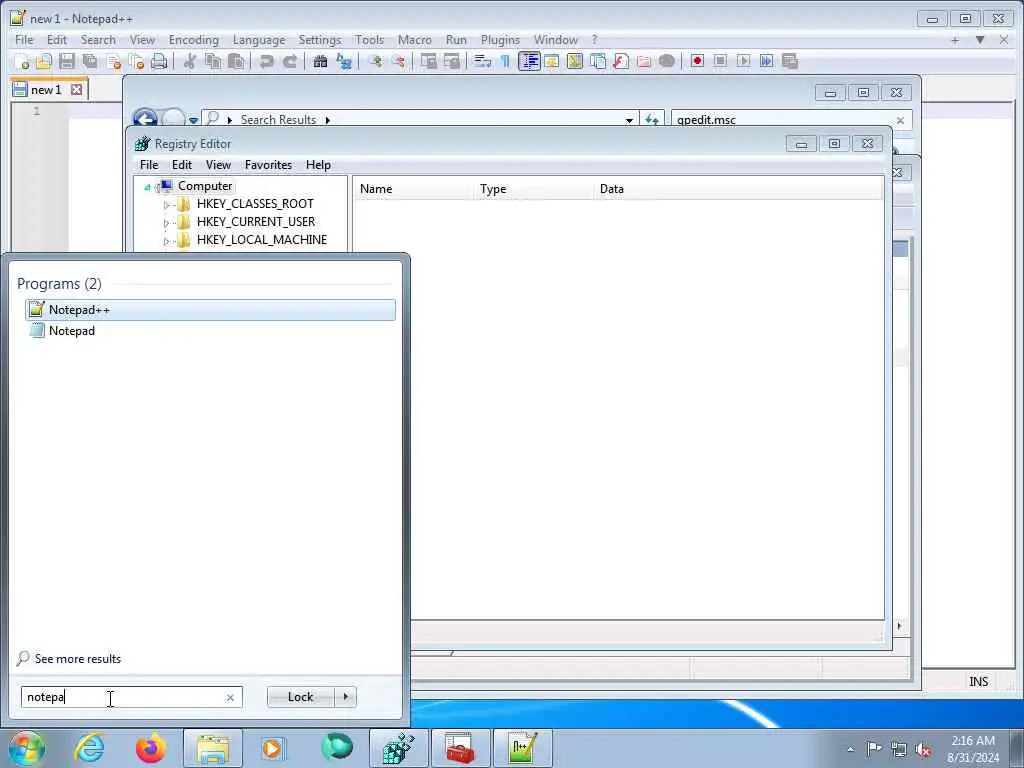Open Firefox from taskbar
The height and width of the screenshot is (768, 1024).
point(151,748)
